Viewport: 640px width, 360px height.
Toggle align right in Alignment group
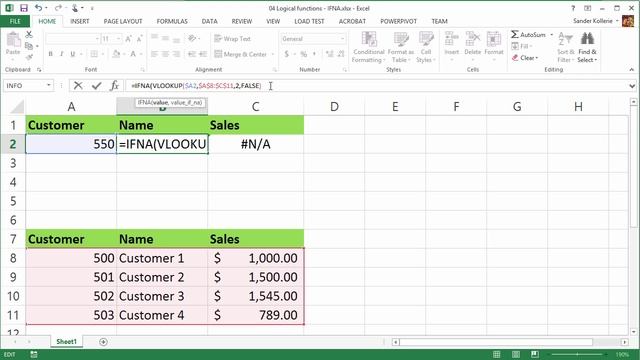176,54
